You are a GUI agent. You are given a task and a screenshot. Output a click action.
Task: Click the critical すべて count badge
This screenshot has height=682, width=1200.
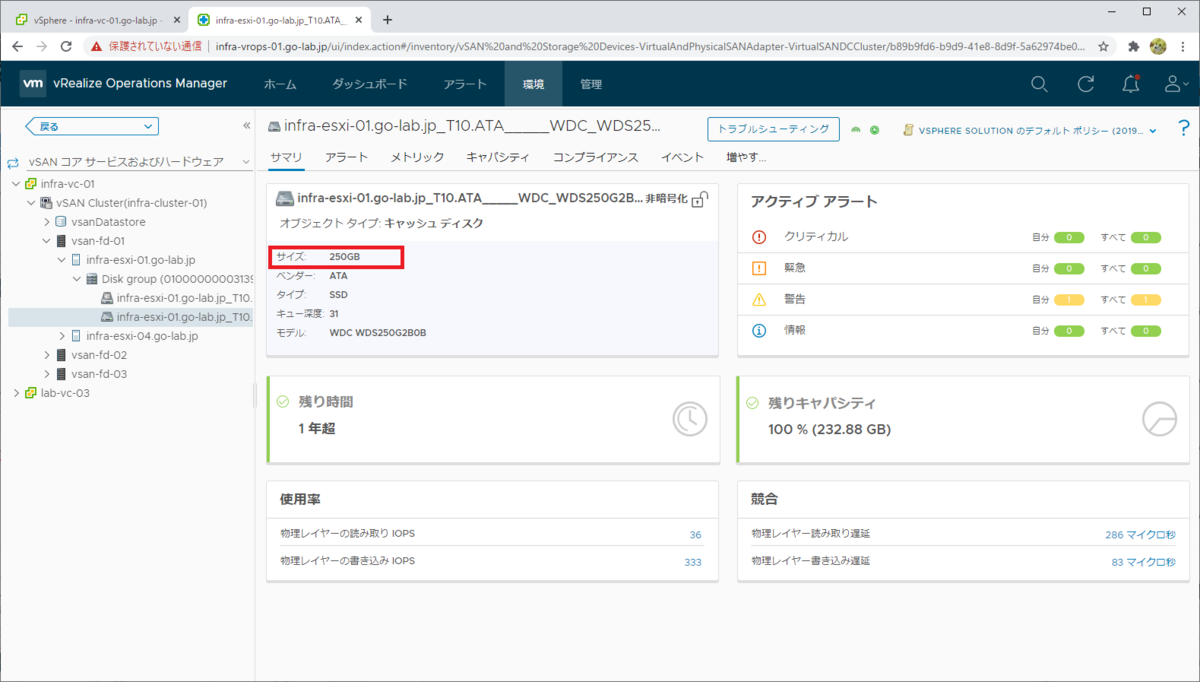tap(1145, 238)
